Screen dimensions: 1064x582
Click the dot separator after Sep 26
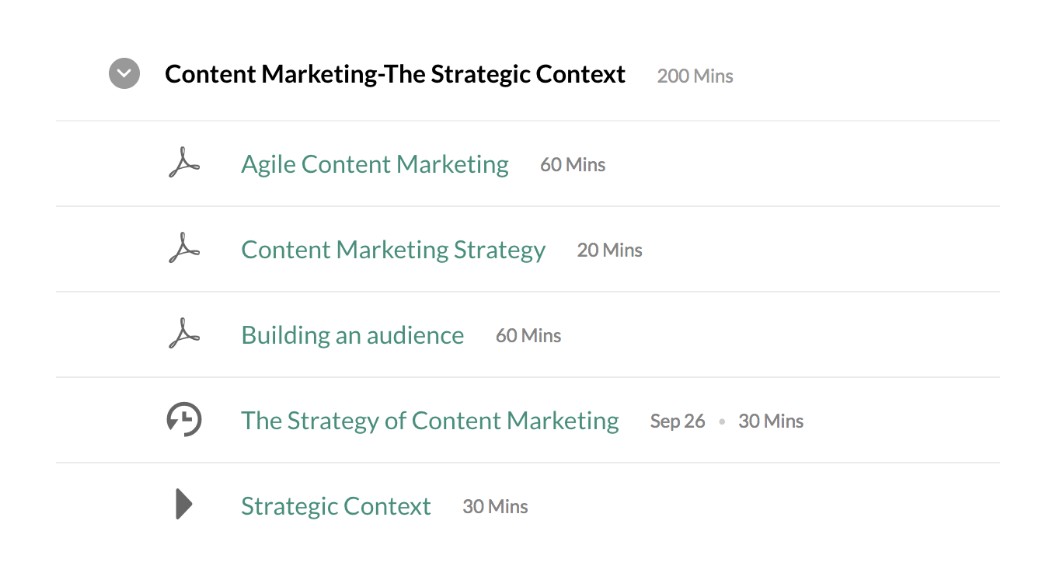(722, 422)
